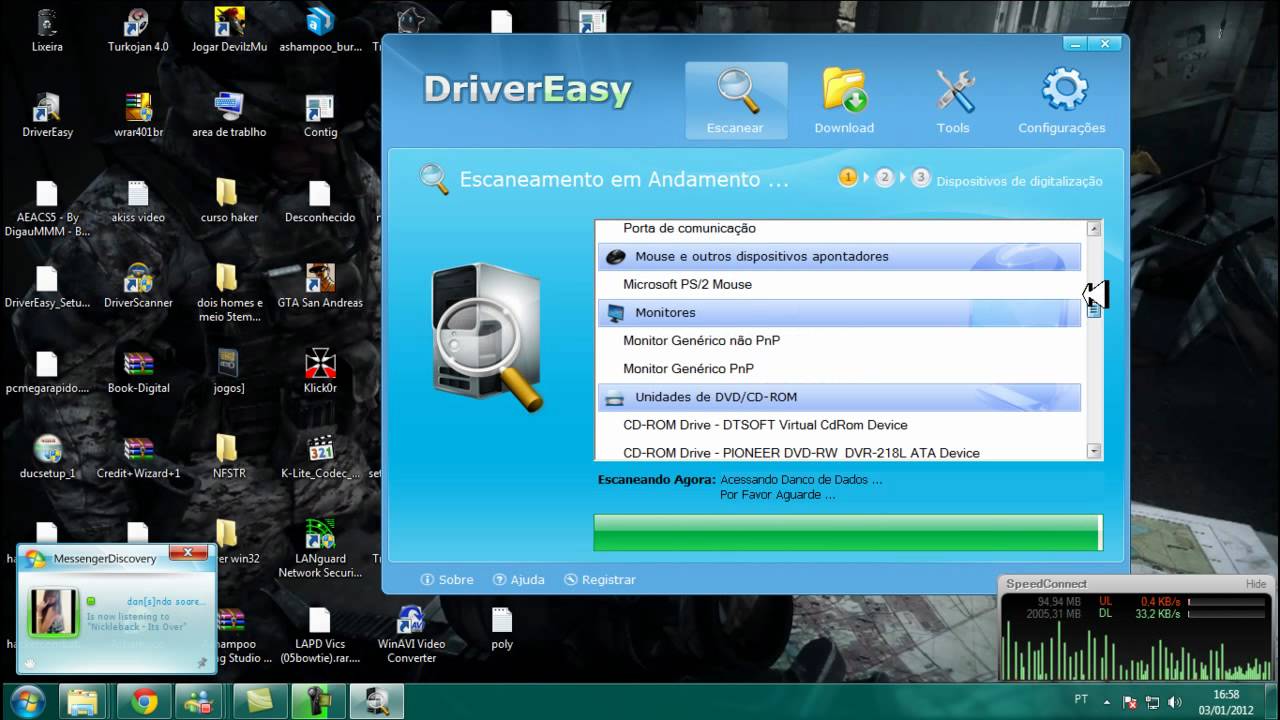Open the Windows Start menu
This screenshot has width=1280, height=720.
tap(27, 701)
